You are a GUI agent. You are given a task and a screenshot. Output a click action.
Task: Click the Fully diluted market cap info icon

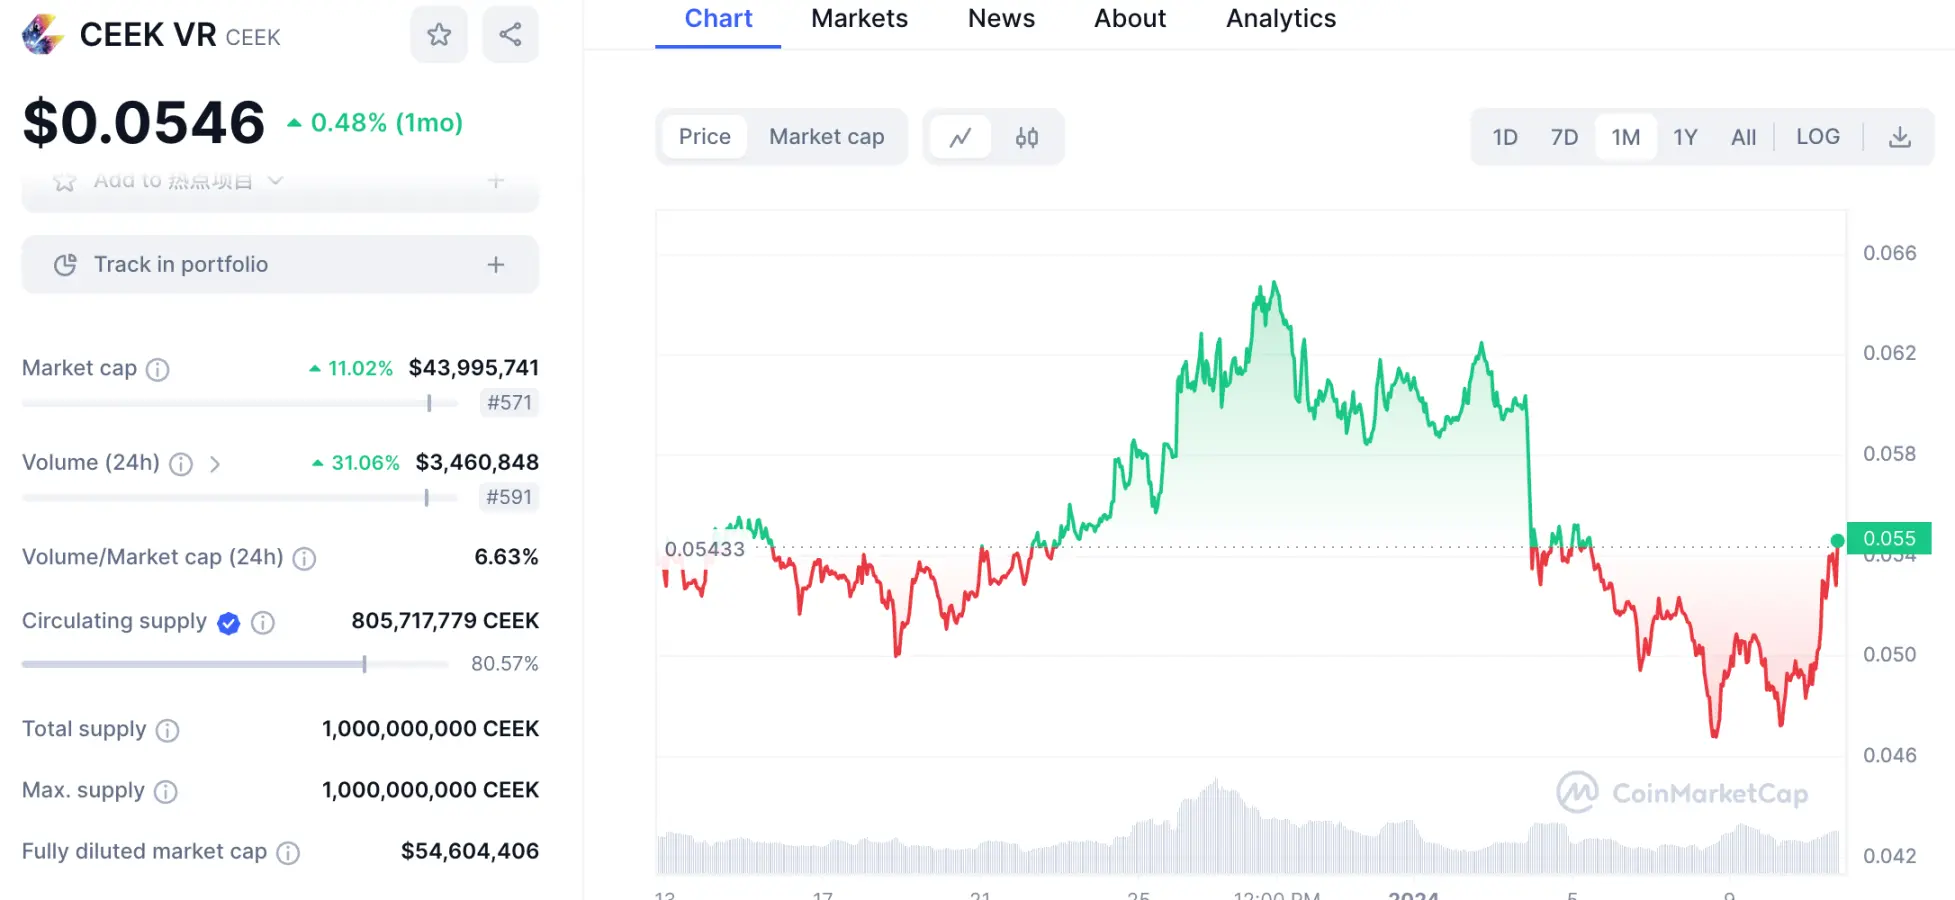point(288,853)
